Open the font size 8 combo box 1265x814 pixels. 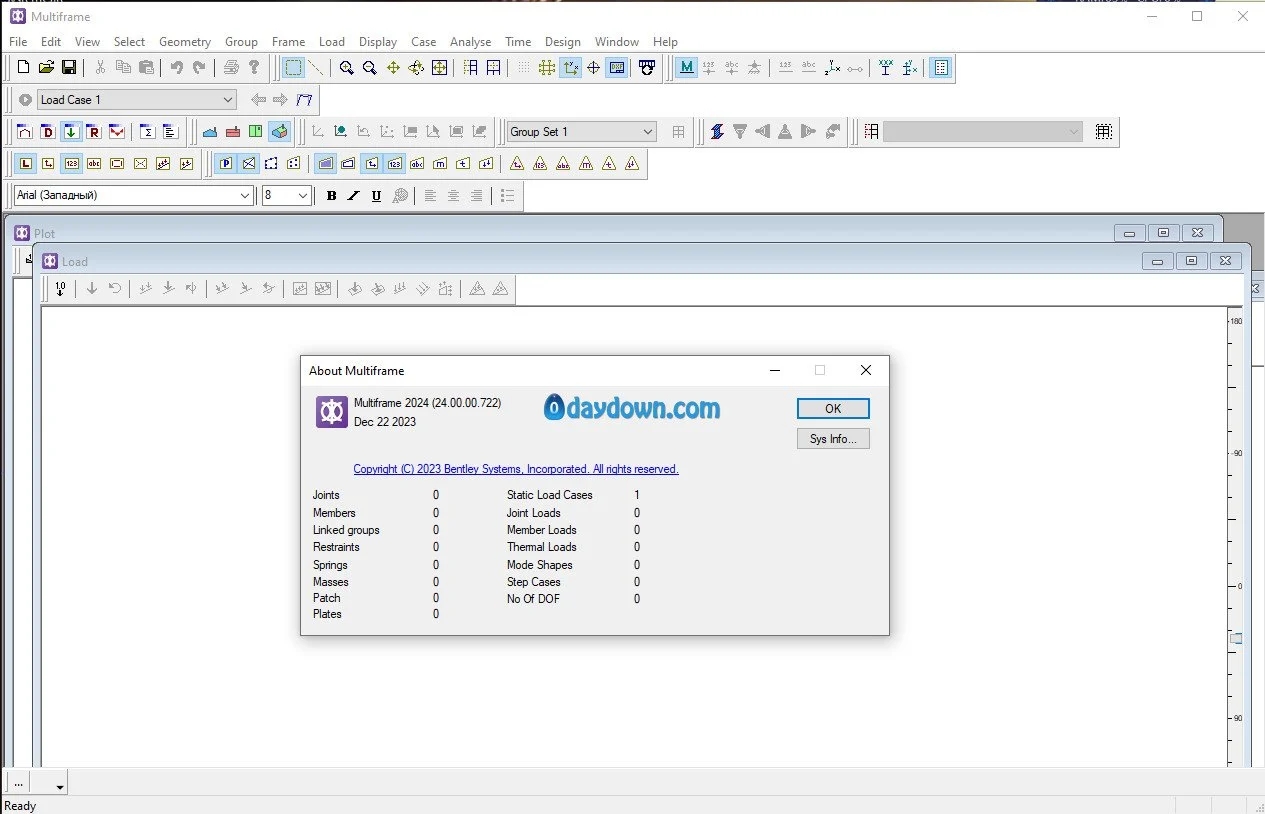coord(303,196)
